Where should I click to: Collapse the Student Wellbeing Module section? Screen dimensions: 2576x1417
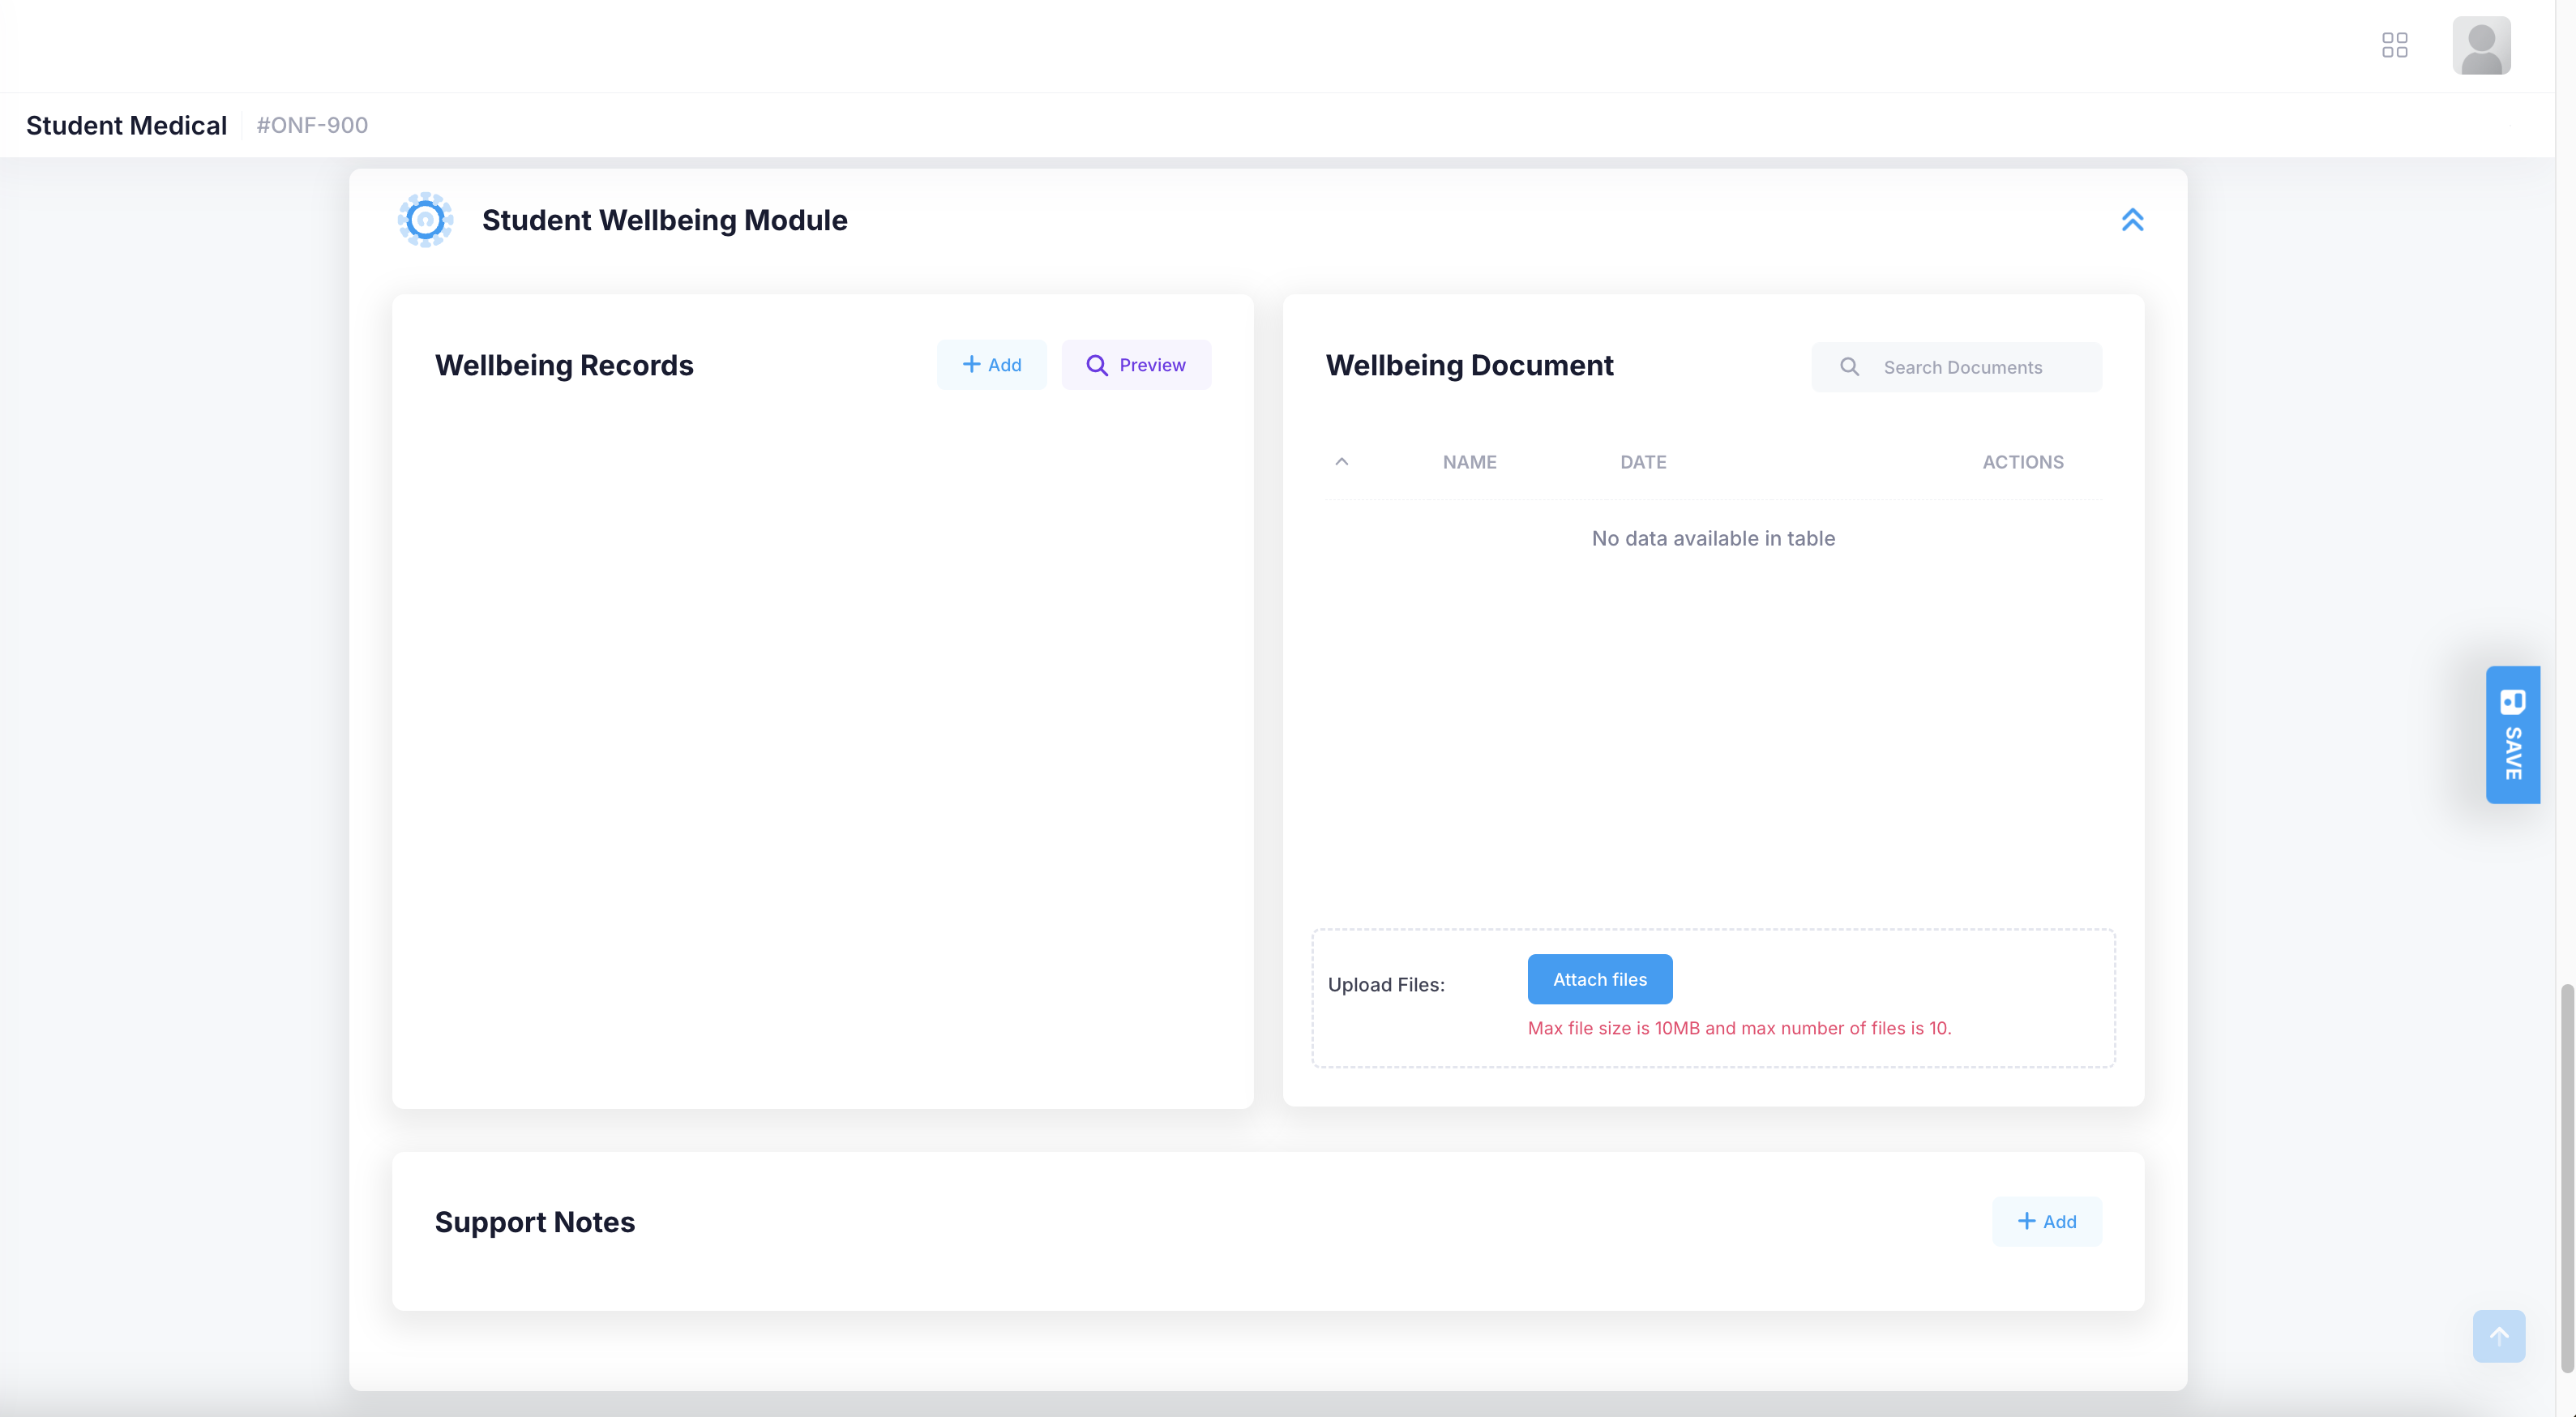click(x=2132, y=219)
